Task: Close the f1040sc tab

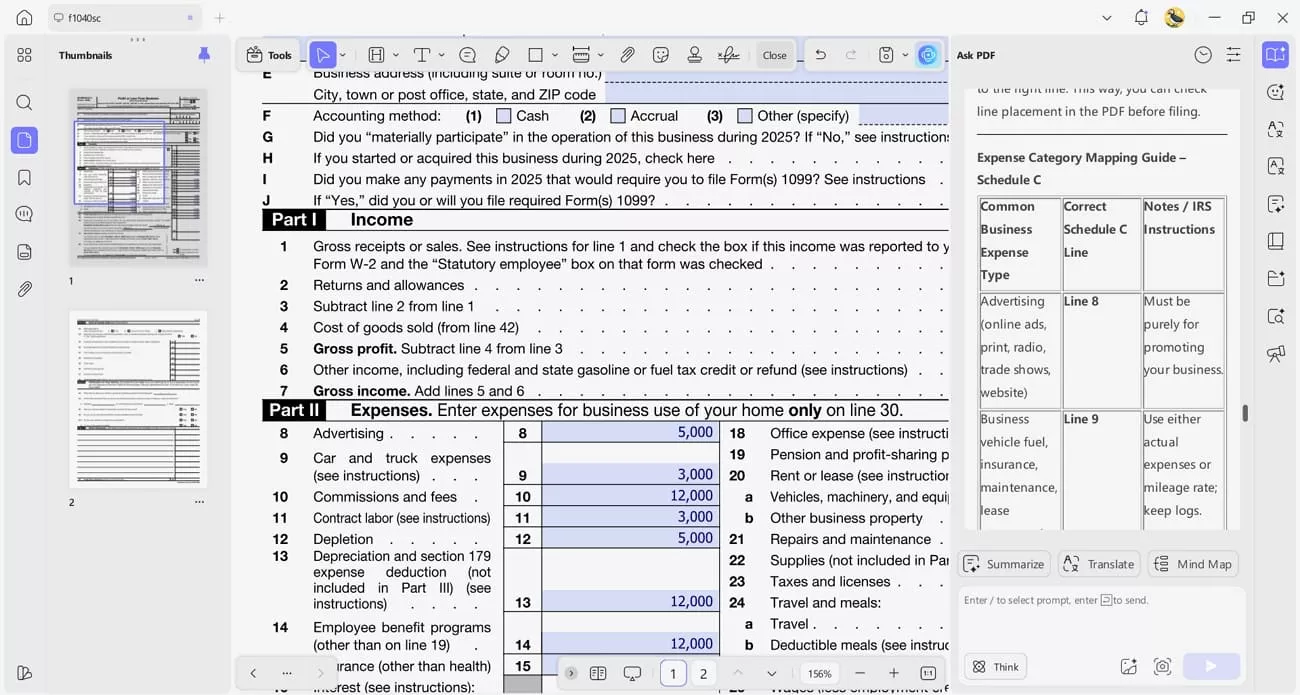Action: point(190,18)
